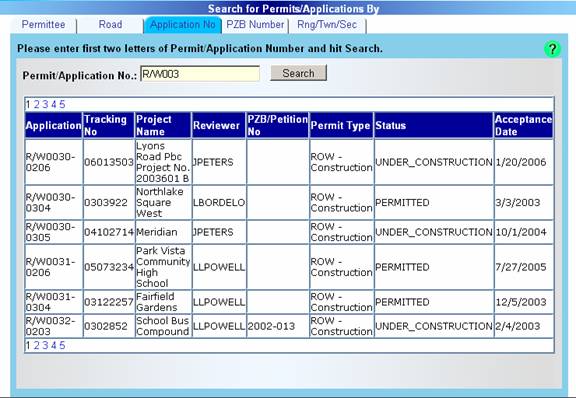Screen dimensions: 576x398
Task: Select application R/W0030-0305
Action: (x=50, y=232)
